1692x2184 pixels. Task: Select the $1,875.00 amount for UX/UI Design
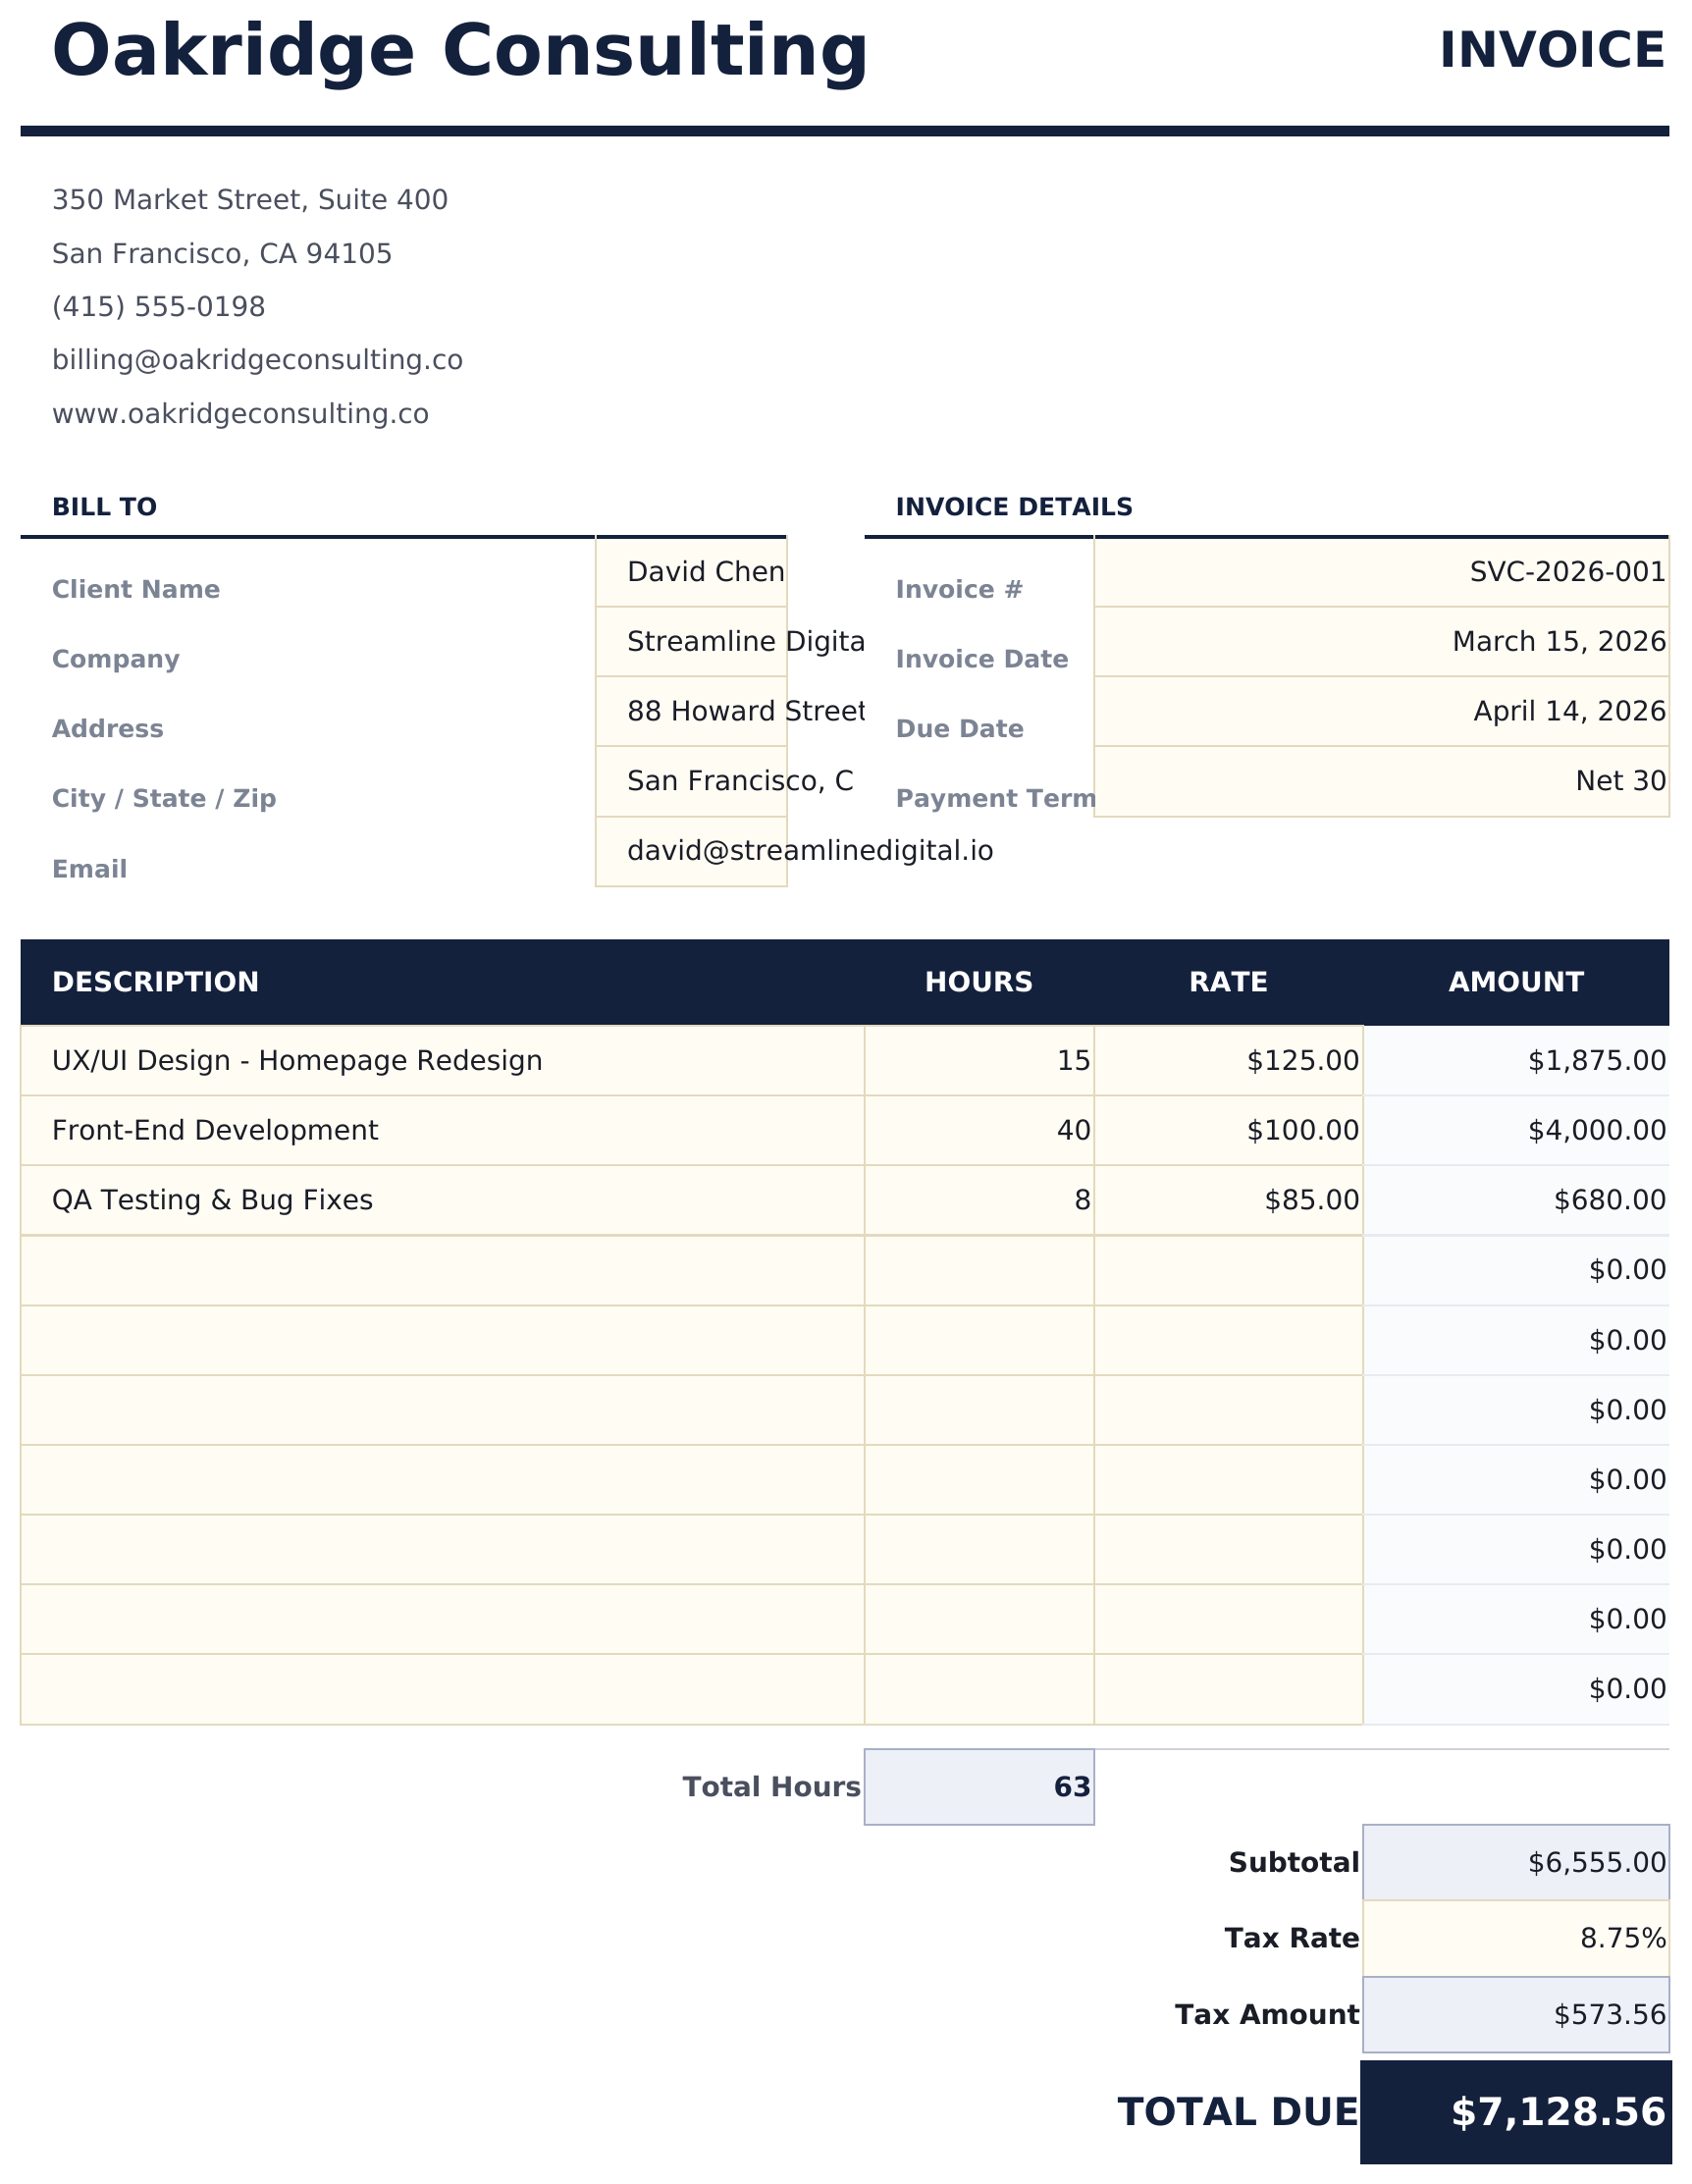click(1515, 1061)
